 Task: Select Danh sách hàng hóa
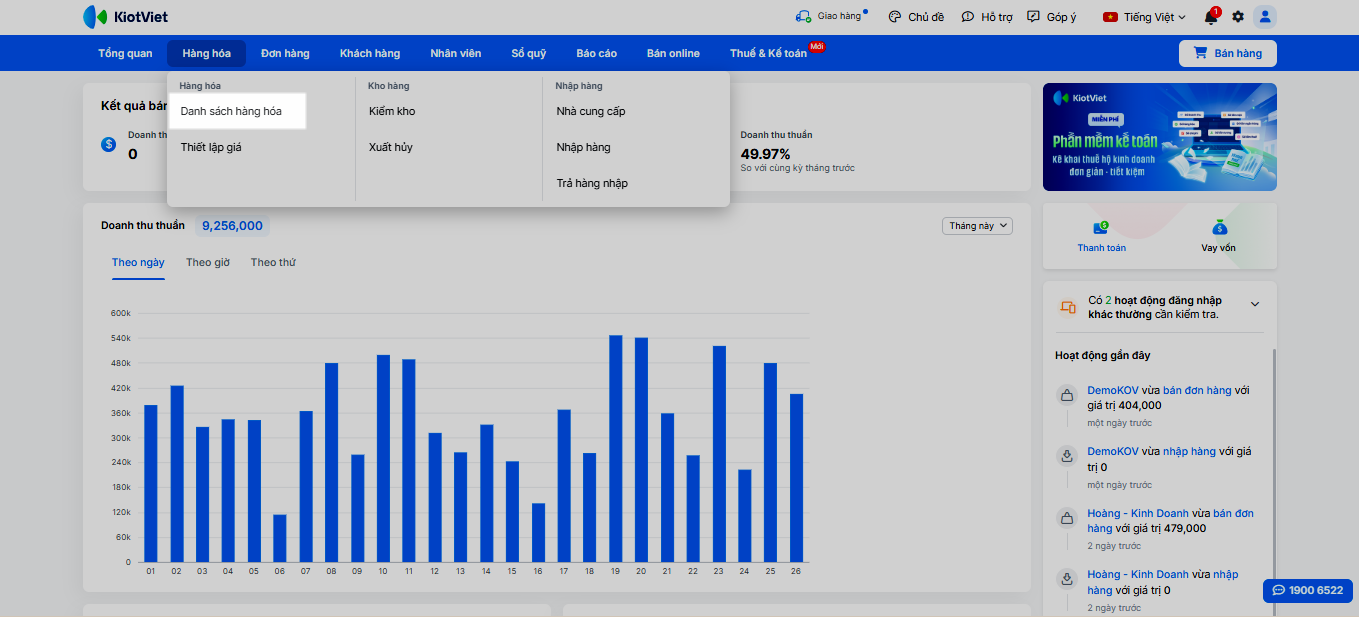click(x=236, y=111)
